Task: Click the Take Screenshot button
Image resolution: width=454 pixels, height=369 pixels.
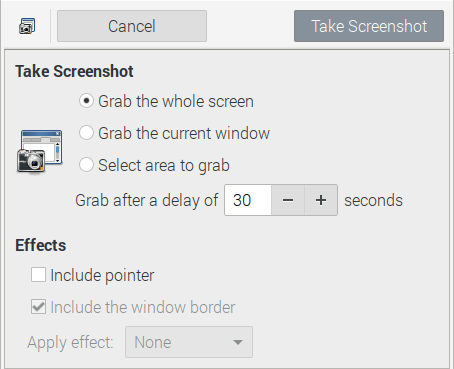Action: click(x=369, y=26)
